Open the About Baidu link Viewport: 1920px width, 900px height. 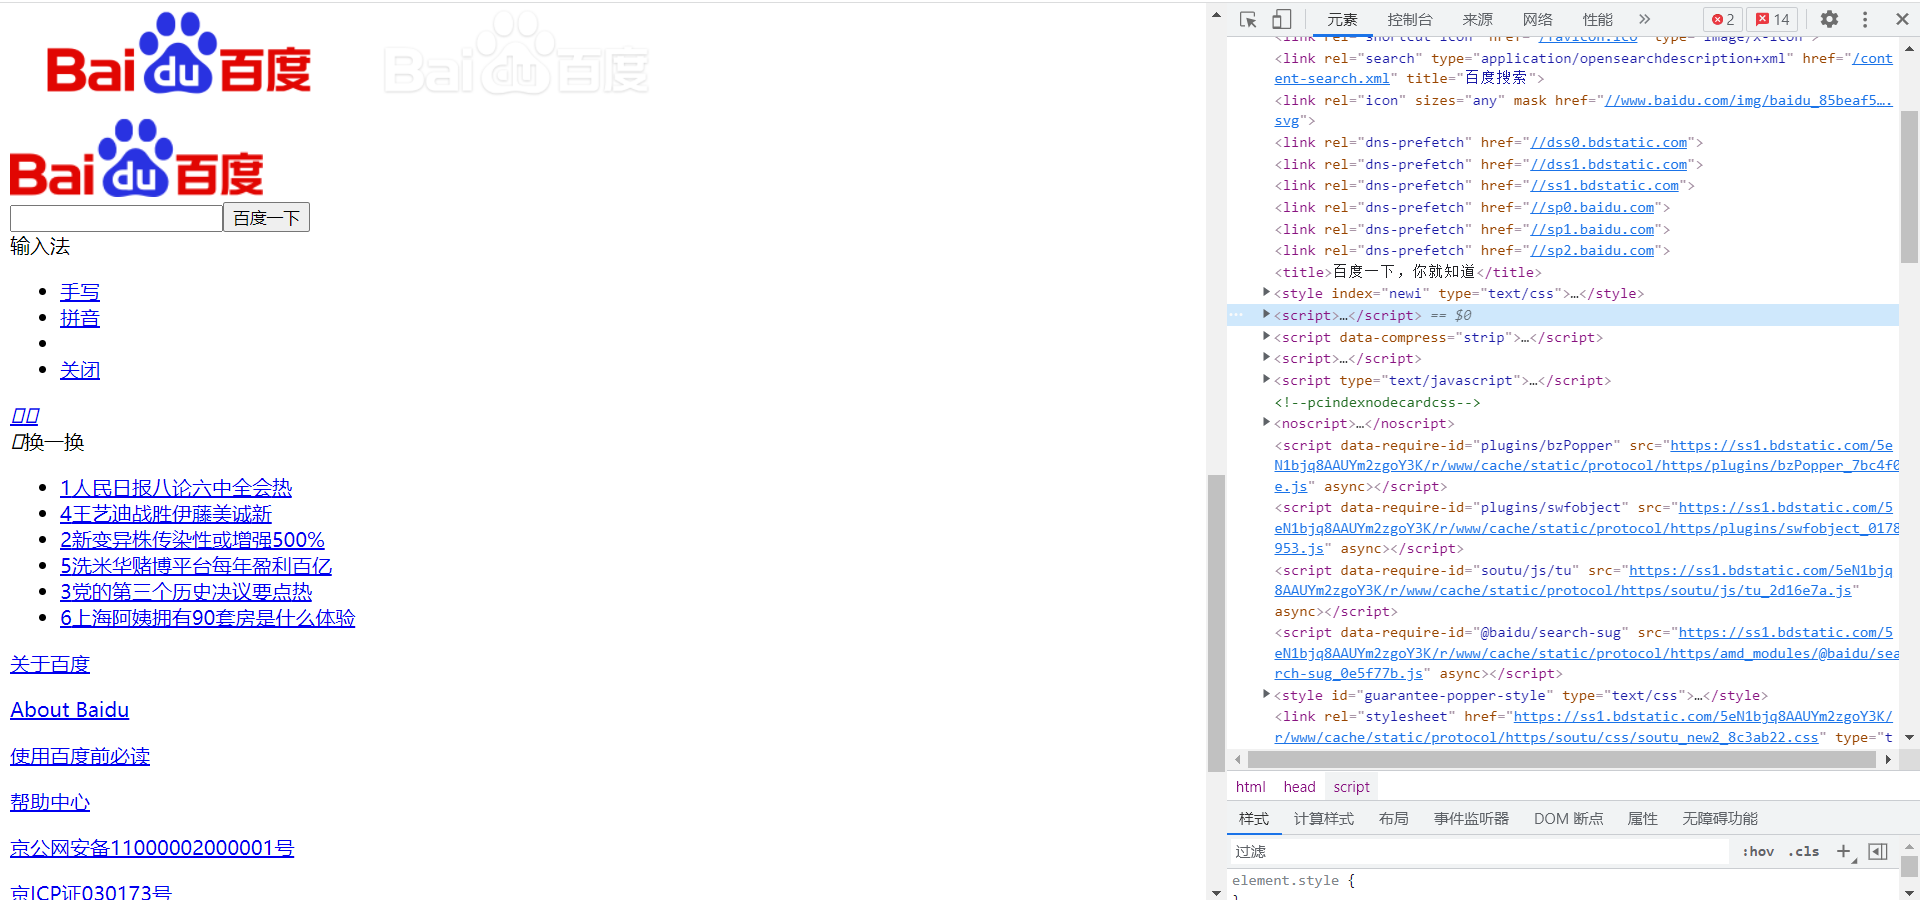coord(70,710)
